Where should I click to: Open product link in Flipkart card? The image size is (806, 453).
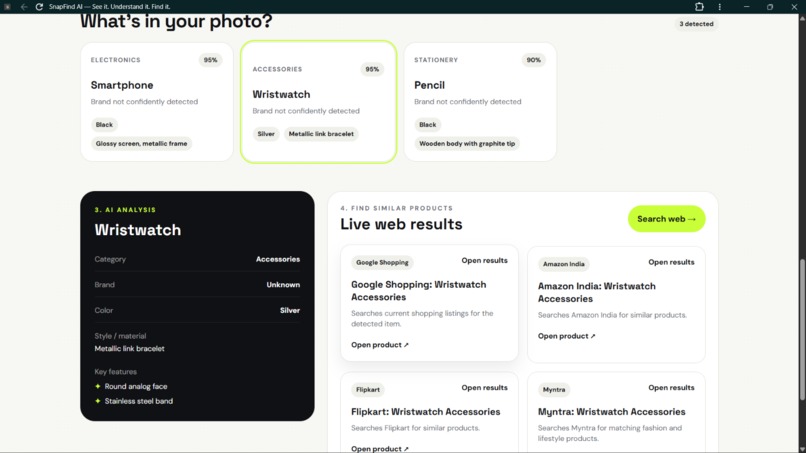[x=380, y=448]
